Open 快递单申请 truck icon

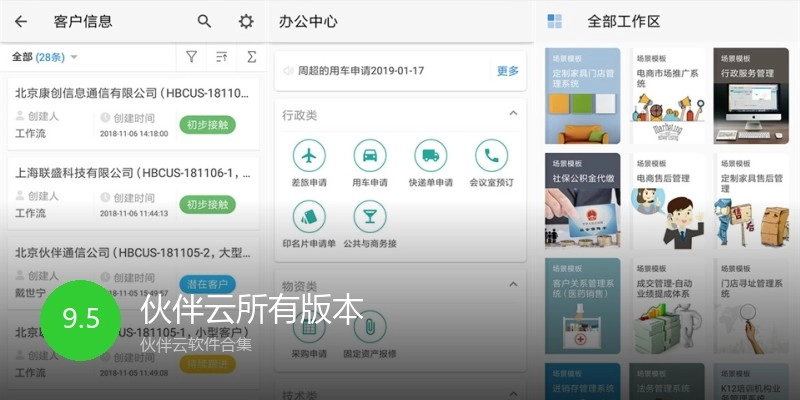pyautogui.click(x=431, y=156)
